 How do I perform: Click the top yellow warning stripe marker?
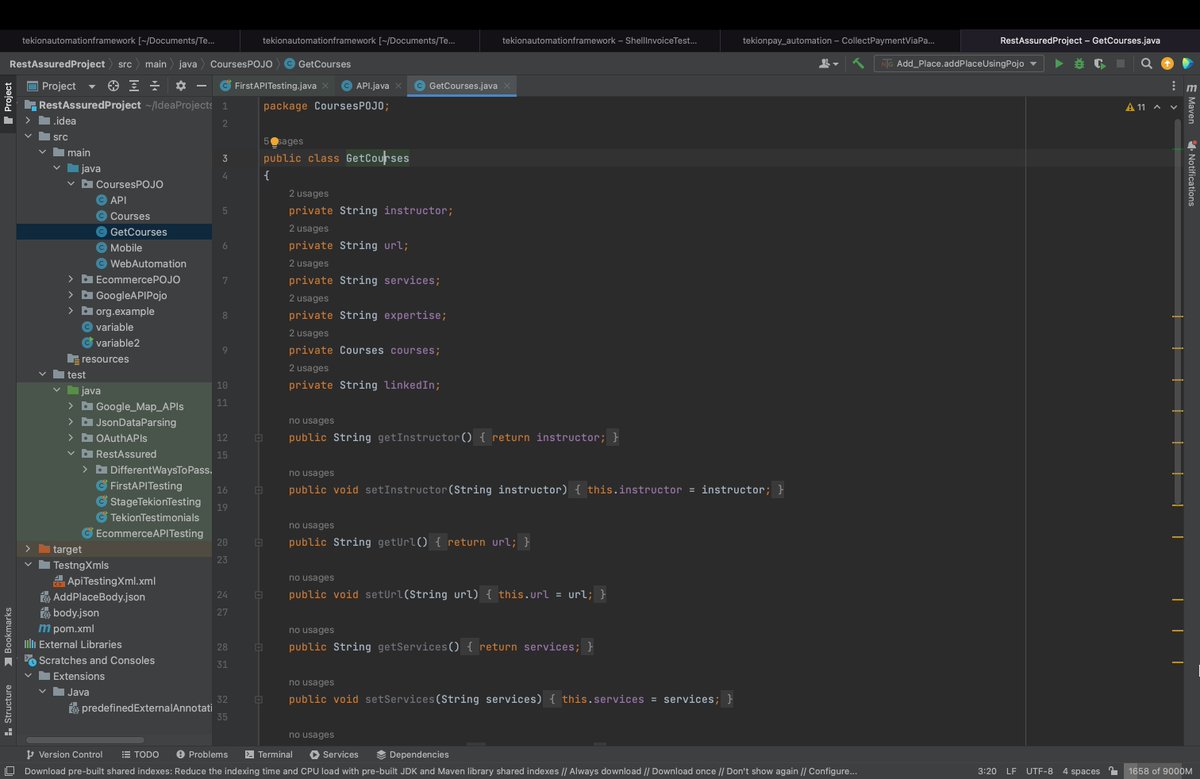1177,316
